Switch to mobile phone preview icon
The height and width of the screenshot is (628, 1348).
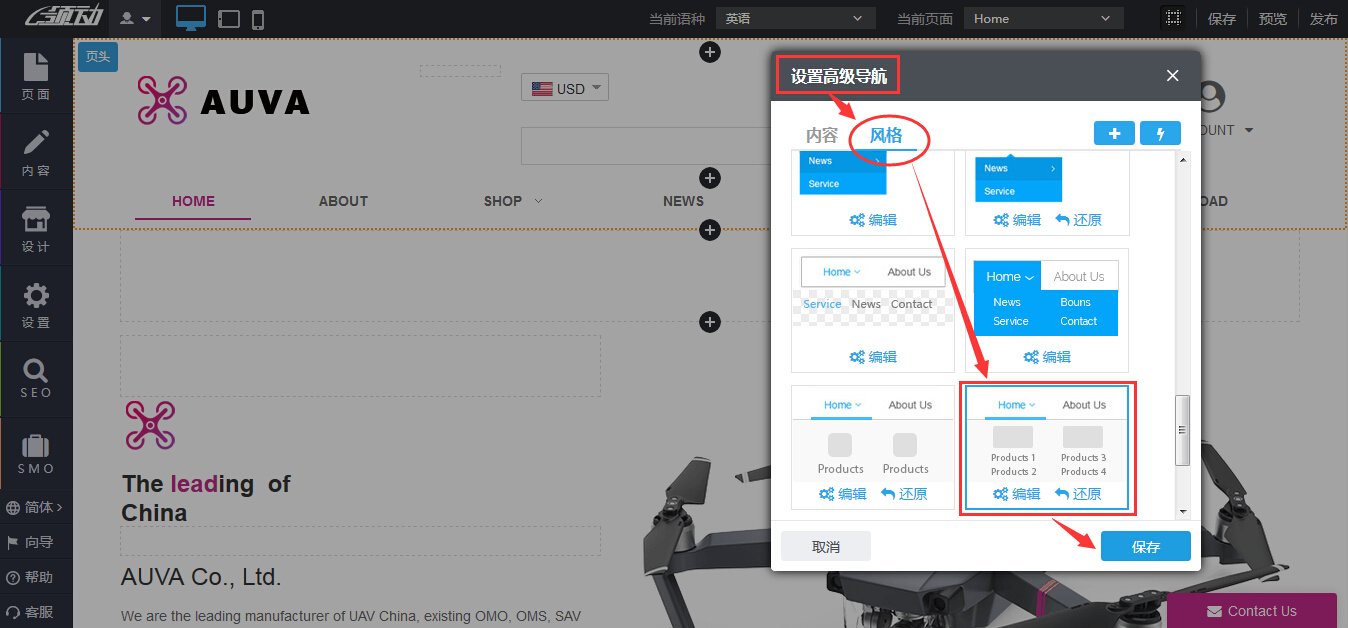258,19
